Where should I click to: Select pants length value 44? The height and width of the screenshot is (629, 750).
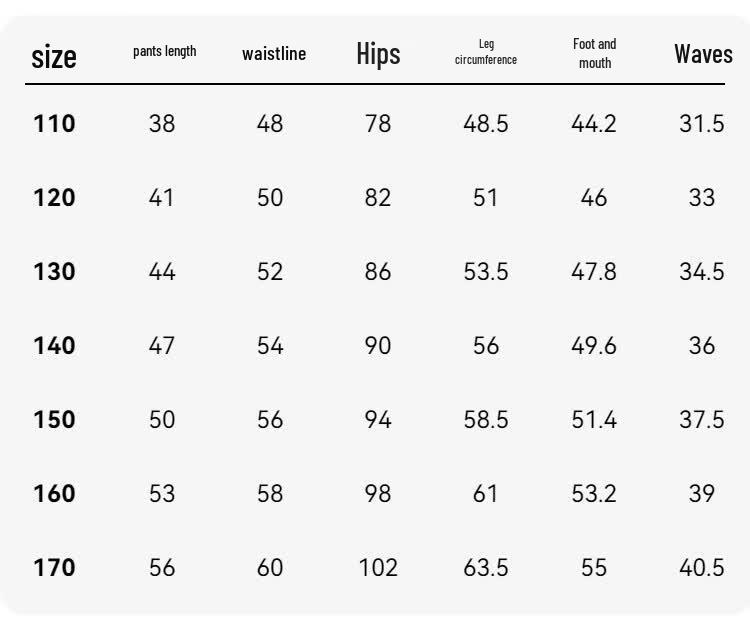pyautogui.click(x=162, y=272)
